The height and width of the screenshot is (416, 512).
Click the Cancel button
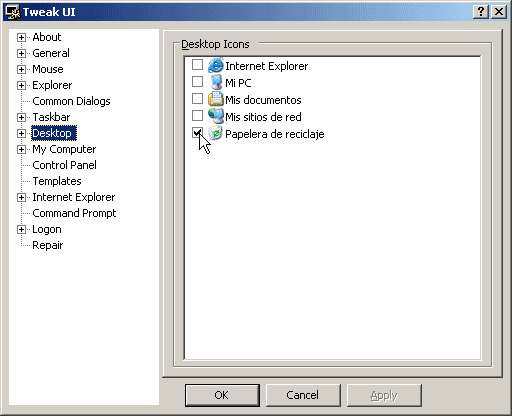303,395
